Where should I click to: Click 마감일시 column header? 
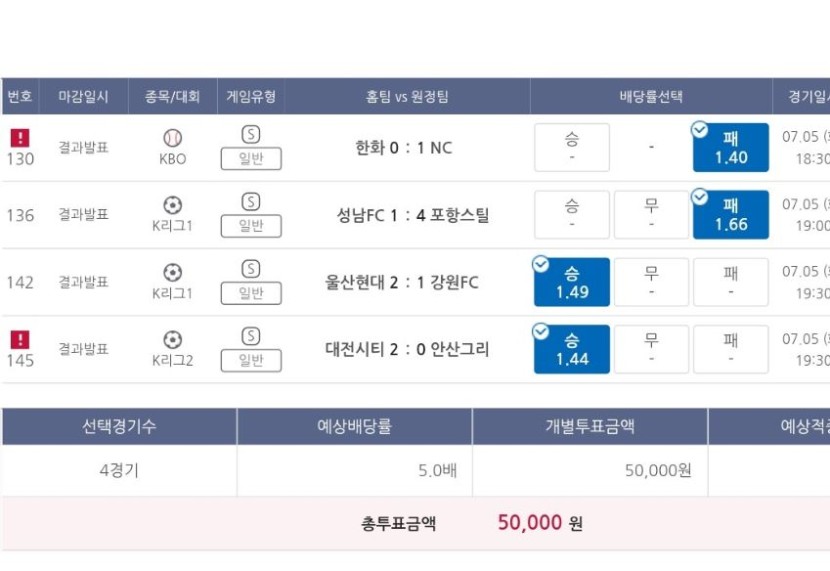(84, 96)
